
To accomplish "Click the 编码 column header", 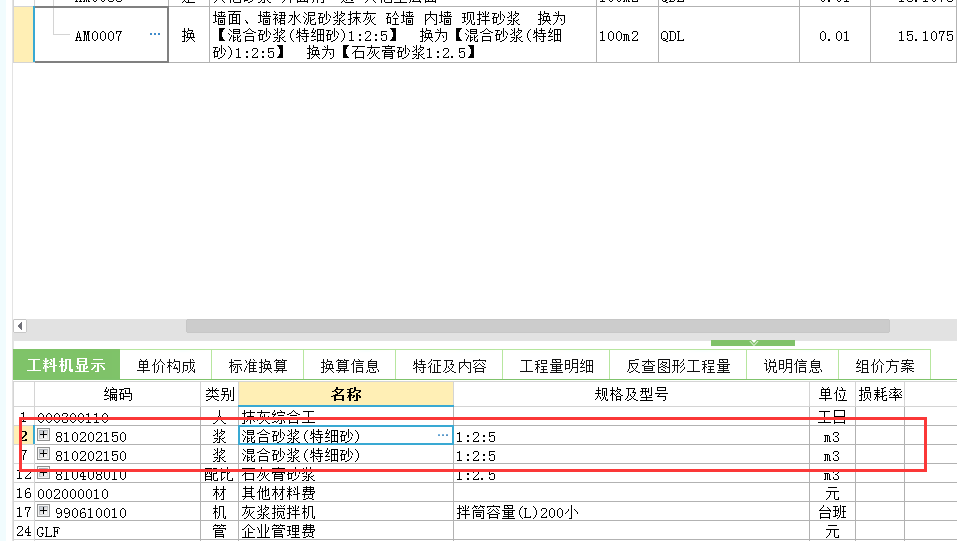I will click(118, 394).
